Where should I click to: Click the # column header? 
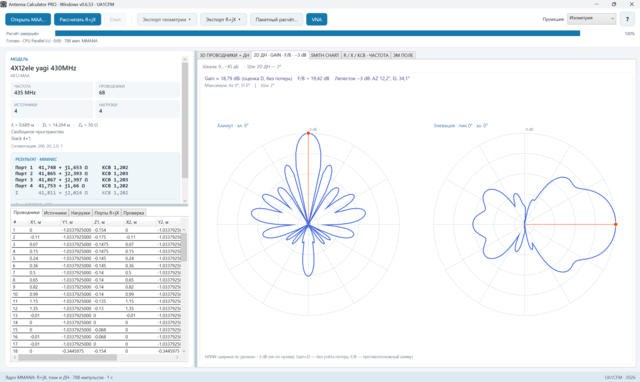click(20, 222)
